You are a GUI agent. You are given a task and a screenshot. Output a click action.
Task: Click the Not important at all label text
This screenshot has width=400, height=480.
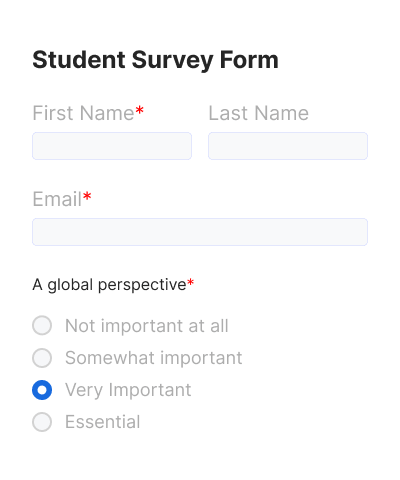click(x=147, y=326)
